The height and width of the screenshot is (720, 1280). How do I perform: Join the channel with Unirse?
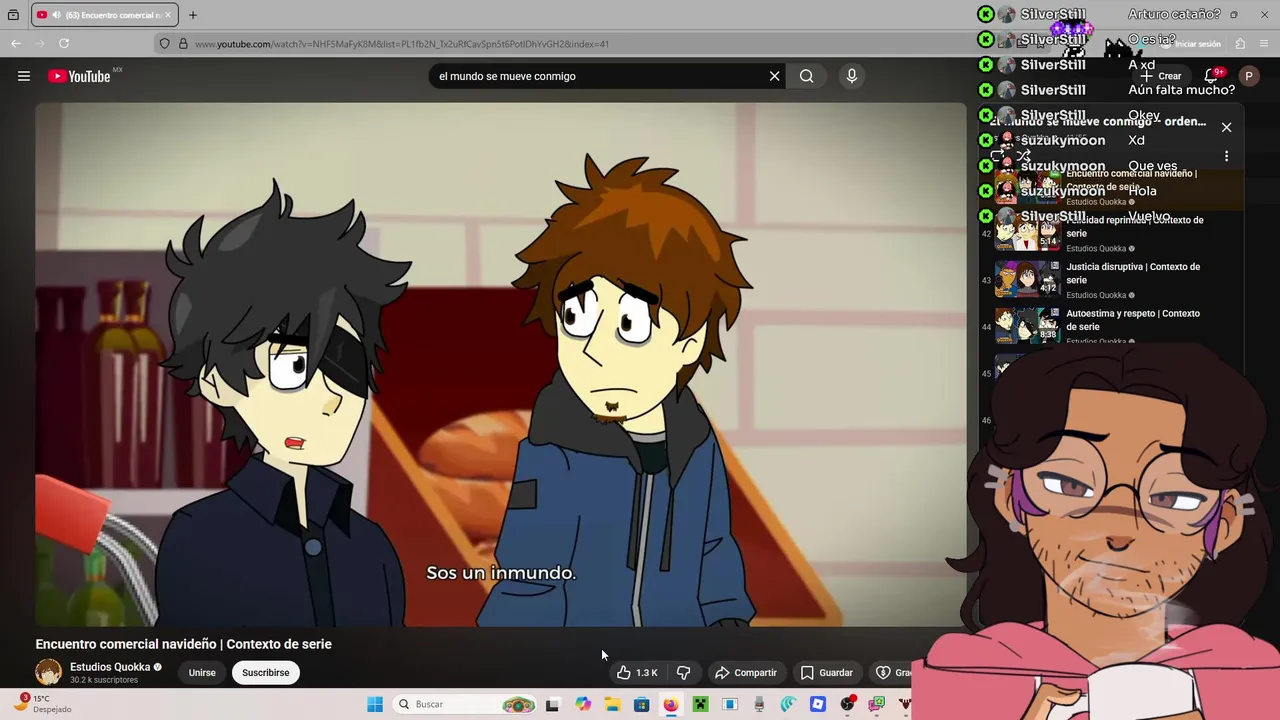202,673
